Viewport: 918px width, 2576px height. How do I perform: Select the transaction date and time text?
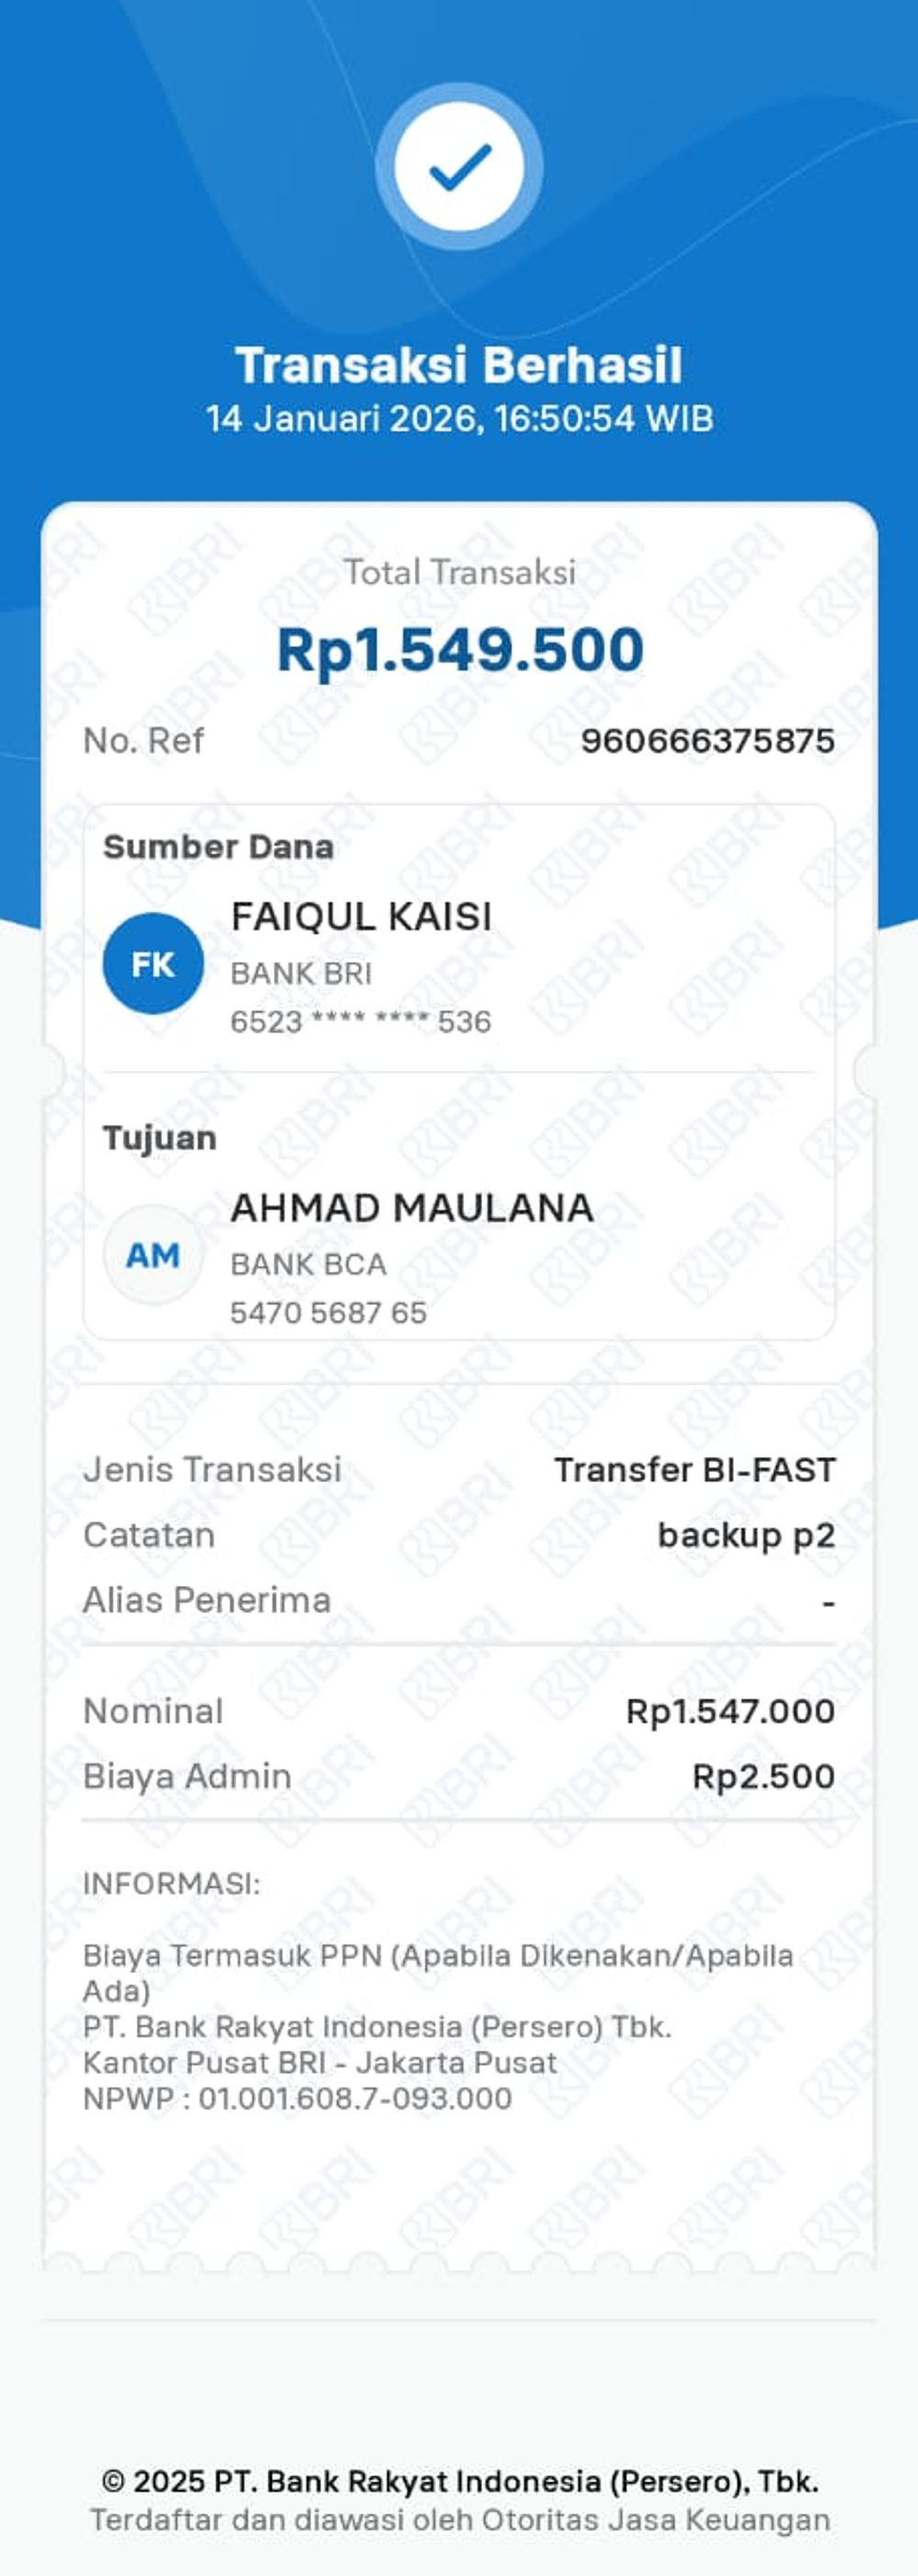[459, 418]
